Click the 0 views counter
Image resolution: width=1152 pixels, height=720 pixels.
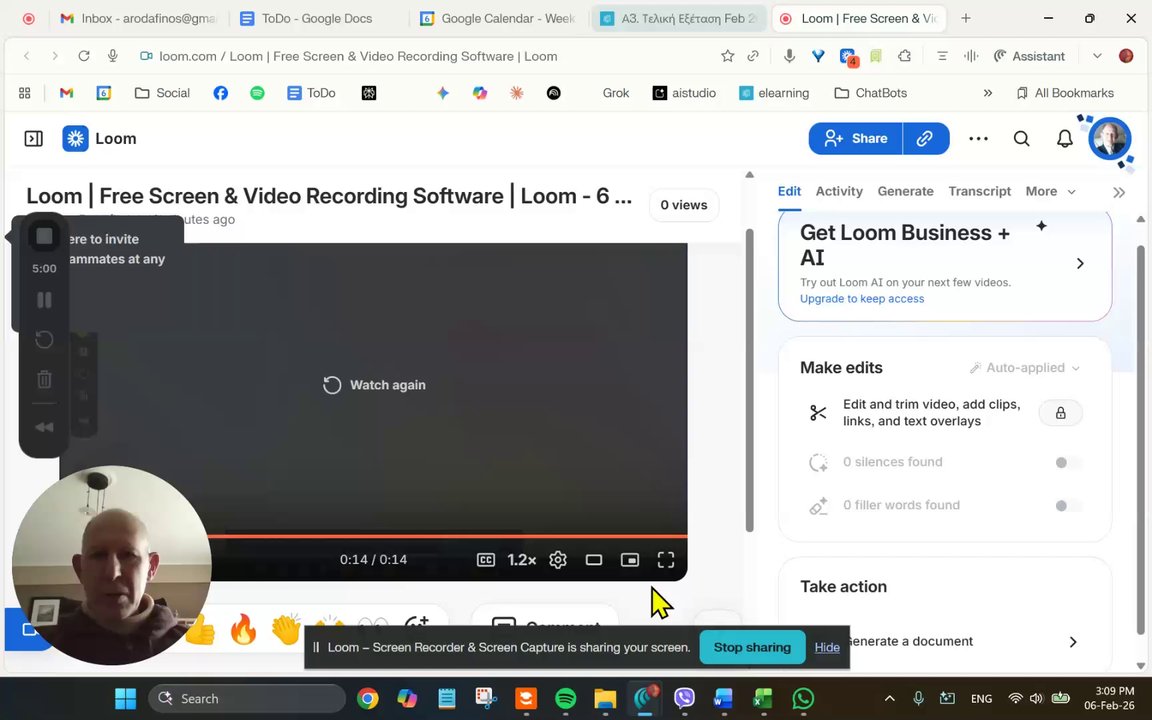click(684, 205)
